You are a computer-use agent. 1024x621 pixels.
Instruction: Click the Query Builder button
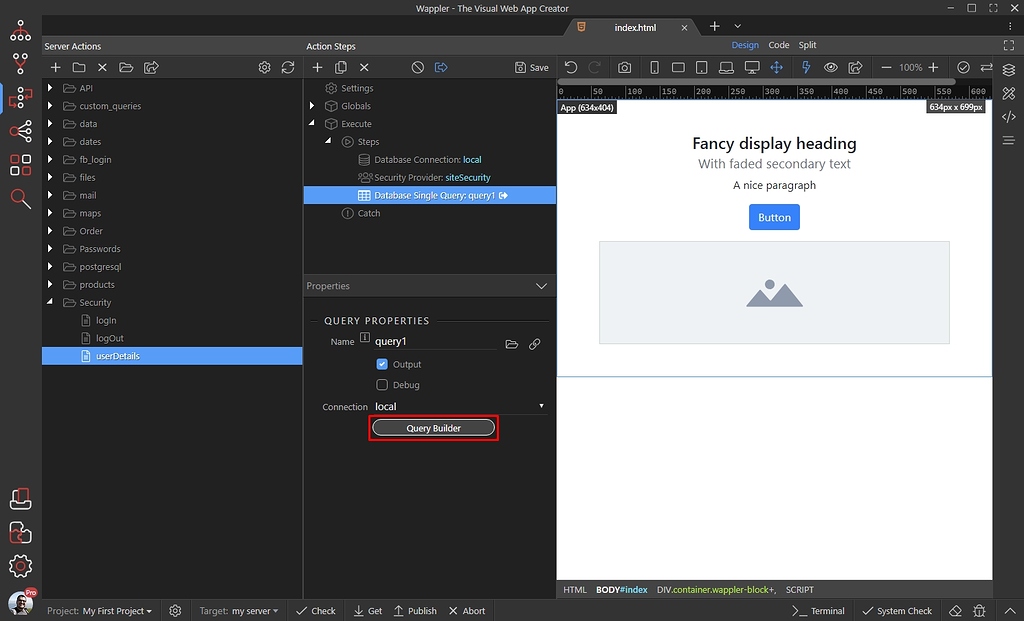point(433,427)
